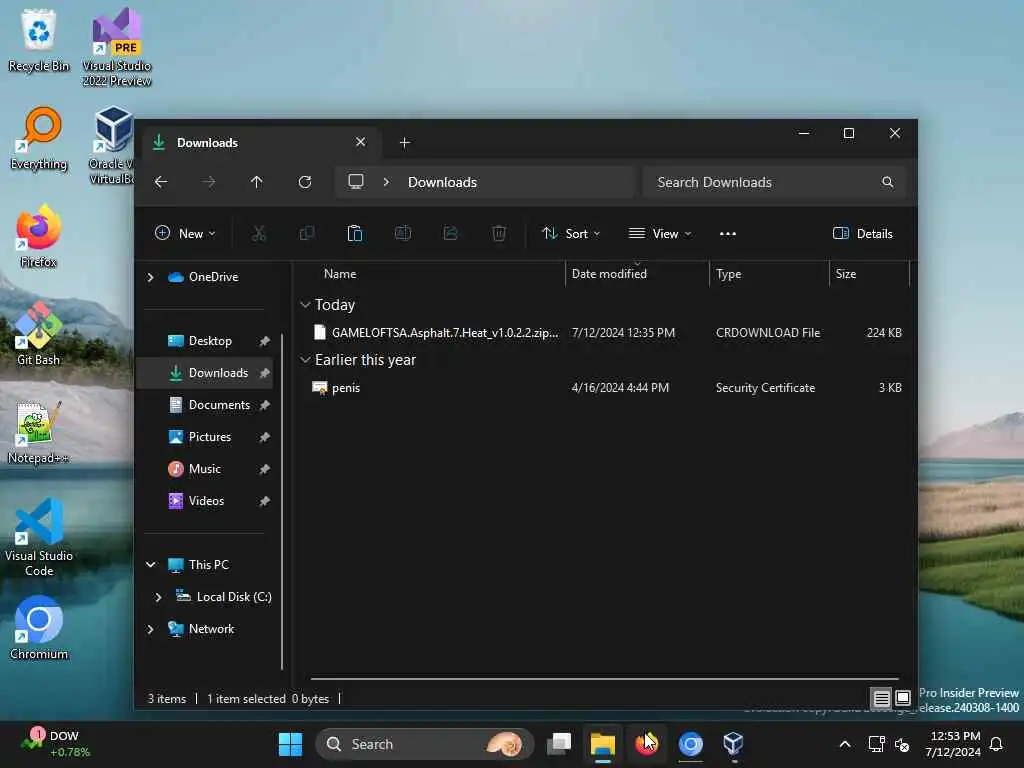Click Chromium icon on the taskbar
1024x768 pixels.
[x=690, y=744]
